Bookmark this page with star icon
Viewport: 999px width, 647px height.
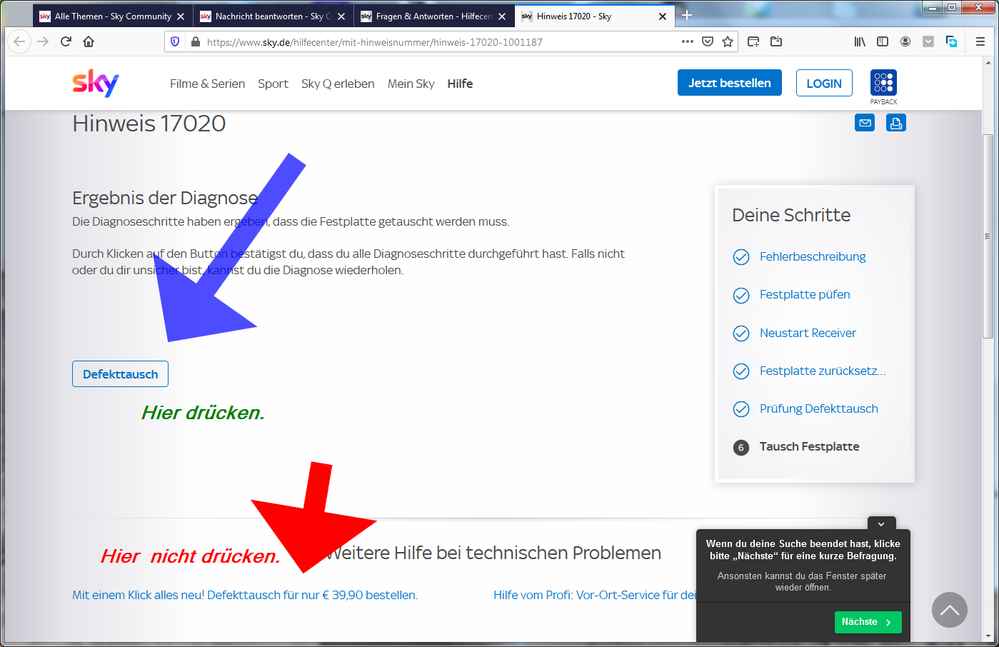pos(728,42)
